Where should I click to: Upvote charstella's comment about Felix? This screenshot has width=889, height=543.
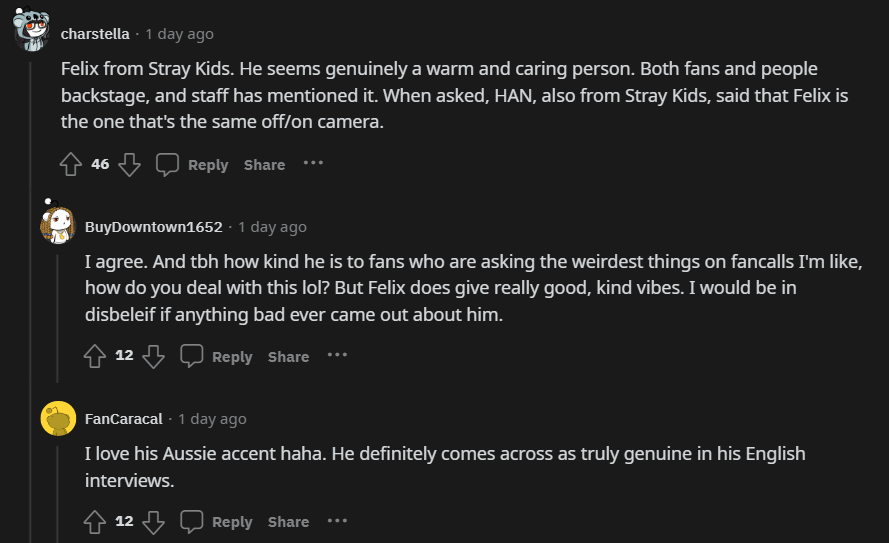pyautogui.click(x=70, y=164)
